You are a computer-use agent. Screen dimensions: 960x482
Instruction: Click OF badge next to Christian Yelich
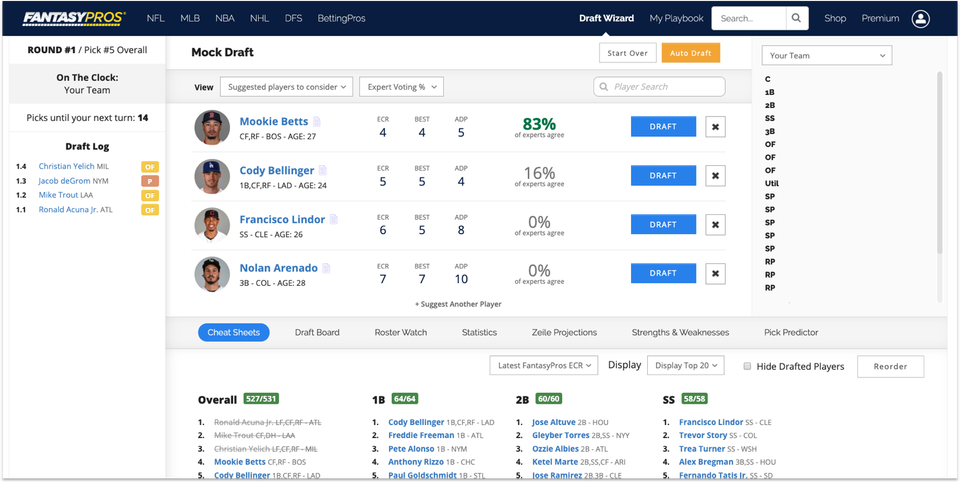pos(150,166)
